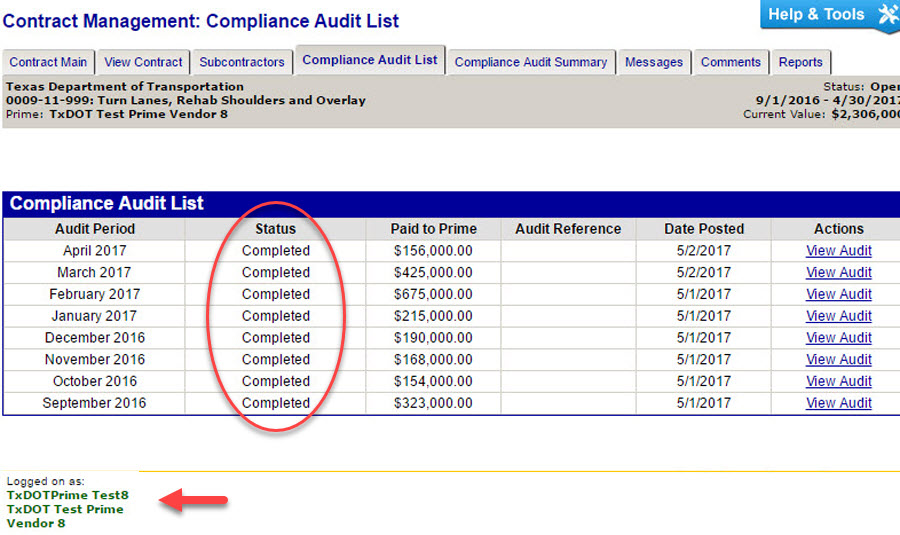The width and height of the screenshot is (900, 535).
Task: View Audit for April 2017
Action: click(x=838, y=251)
